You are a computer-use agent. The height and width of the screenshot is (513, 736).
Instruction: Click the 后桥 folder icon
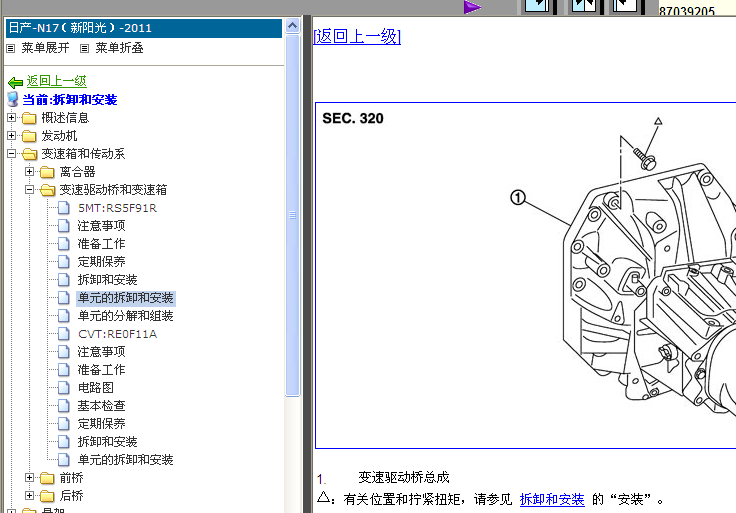(47, 496)
